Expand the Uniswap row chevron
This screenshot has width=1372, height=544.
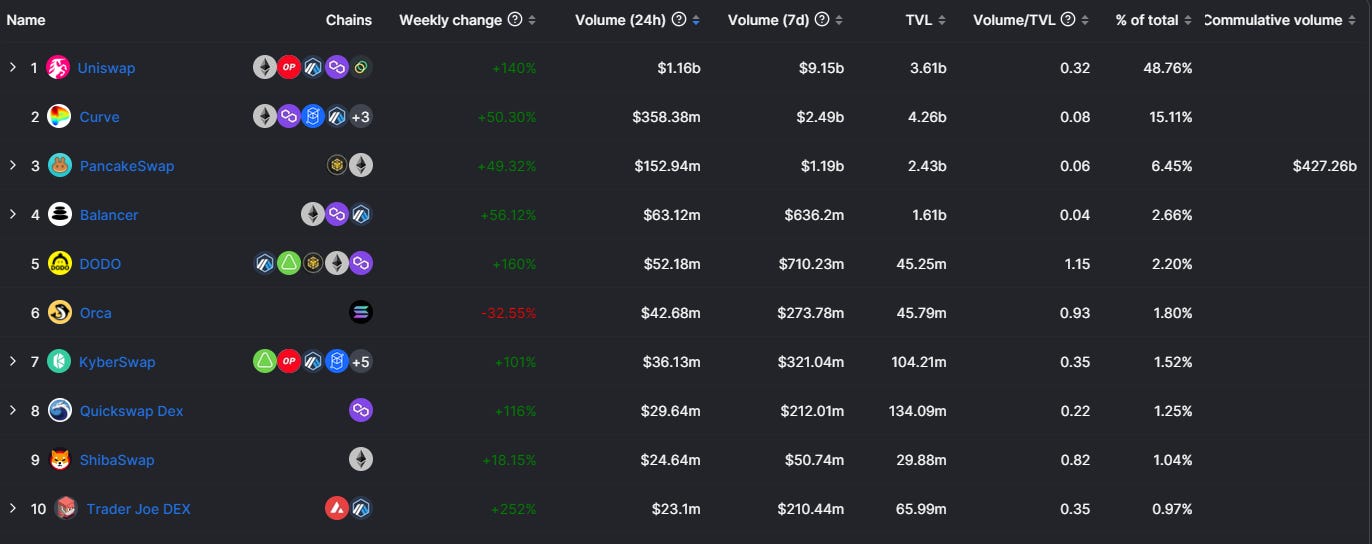click(13, 68)
